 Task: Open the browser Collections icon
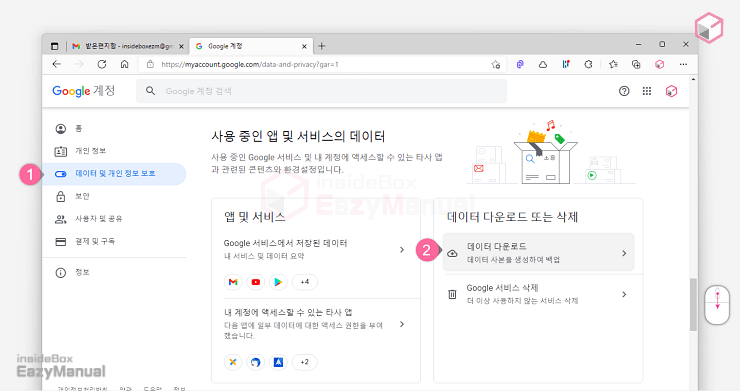point(636,64)
